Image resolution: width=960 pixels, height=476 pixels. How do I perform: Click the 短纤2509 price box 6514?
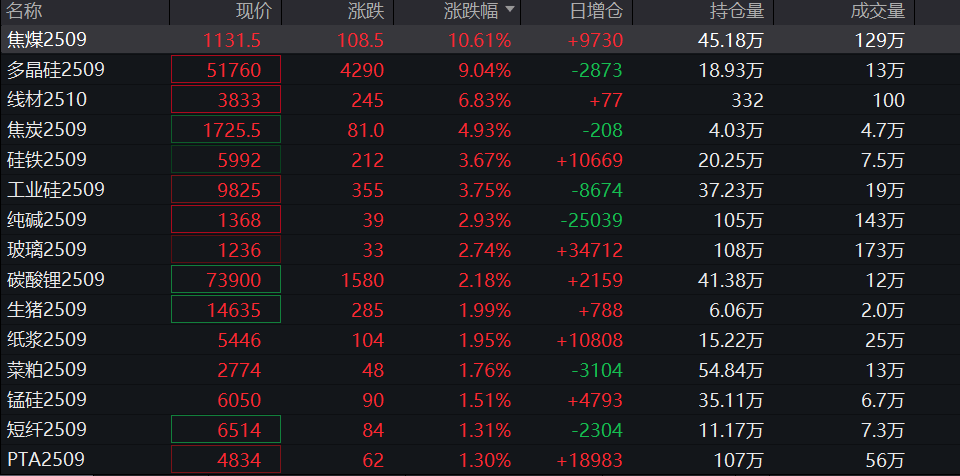pyautogui.click(x=227, y=430)
